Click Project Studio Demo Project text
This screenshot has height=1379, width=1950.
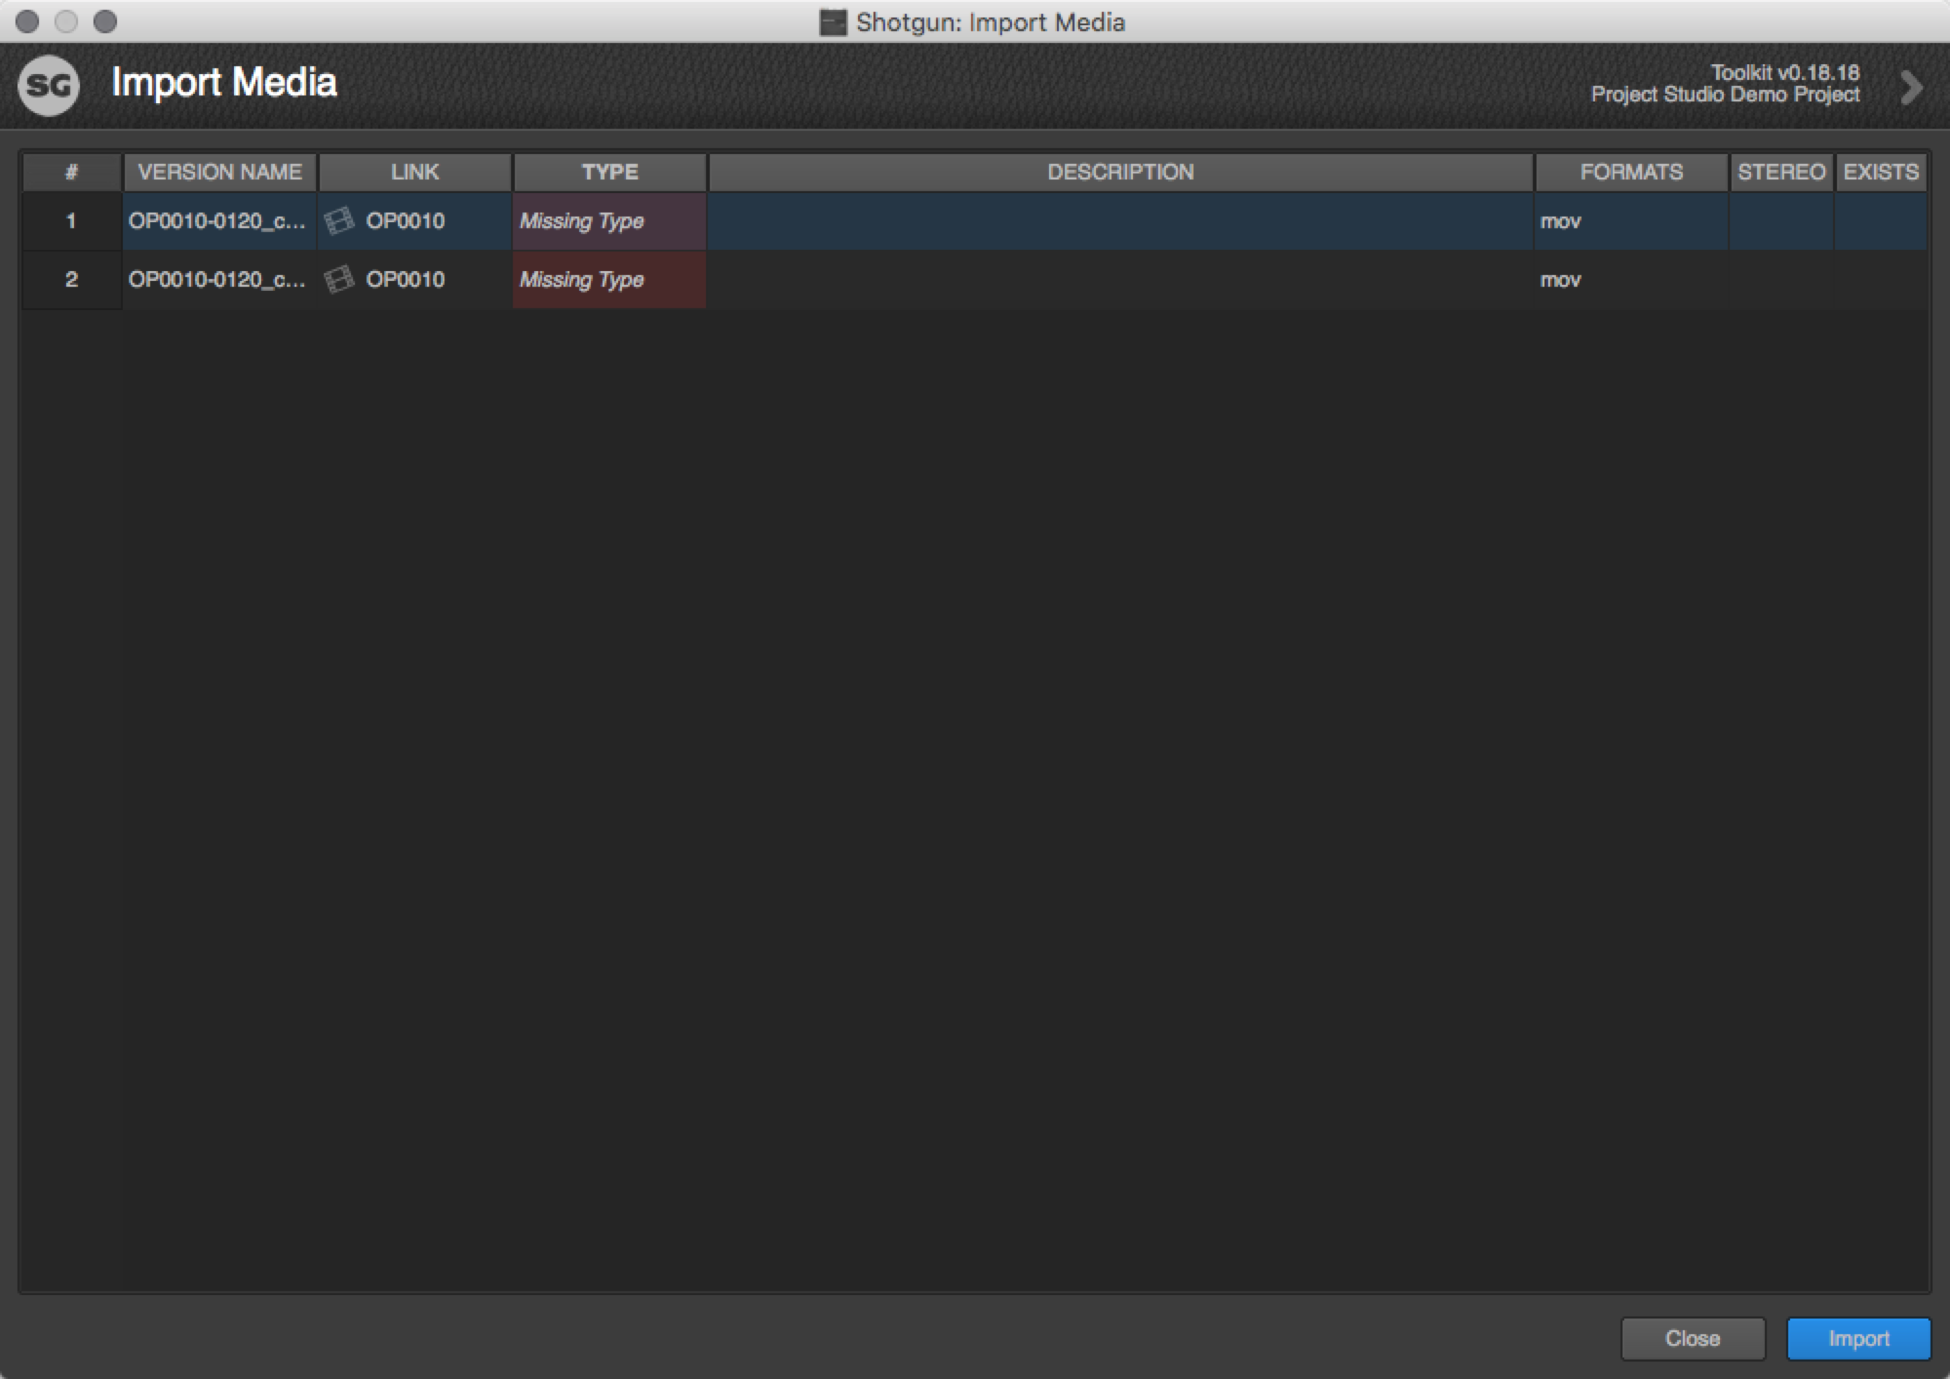click(1725, 95)
